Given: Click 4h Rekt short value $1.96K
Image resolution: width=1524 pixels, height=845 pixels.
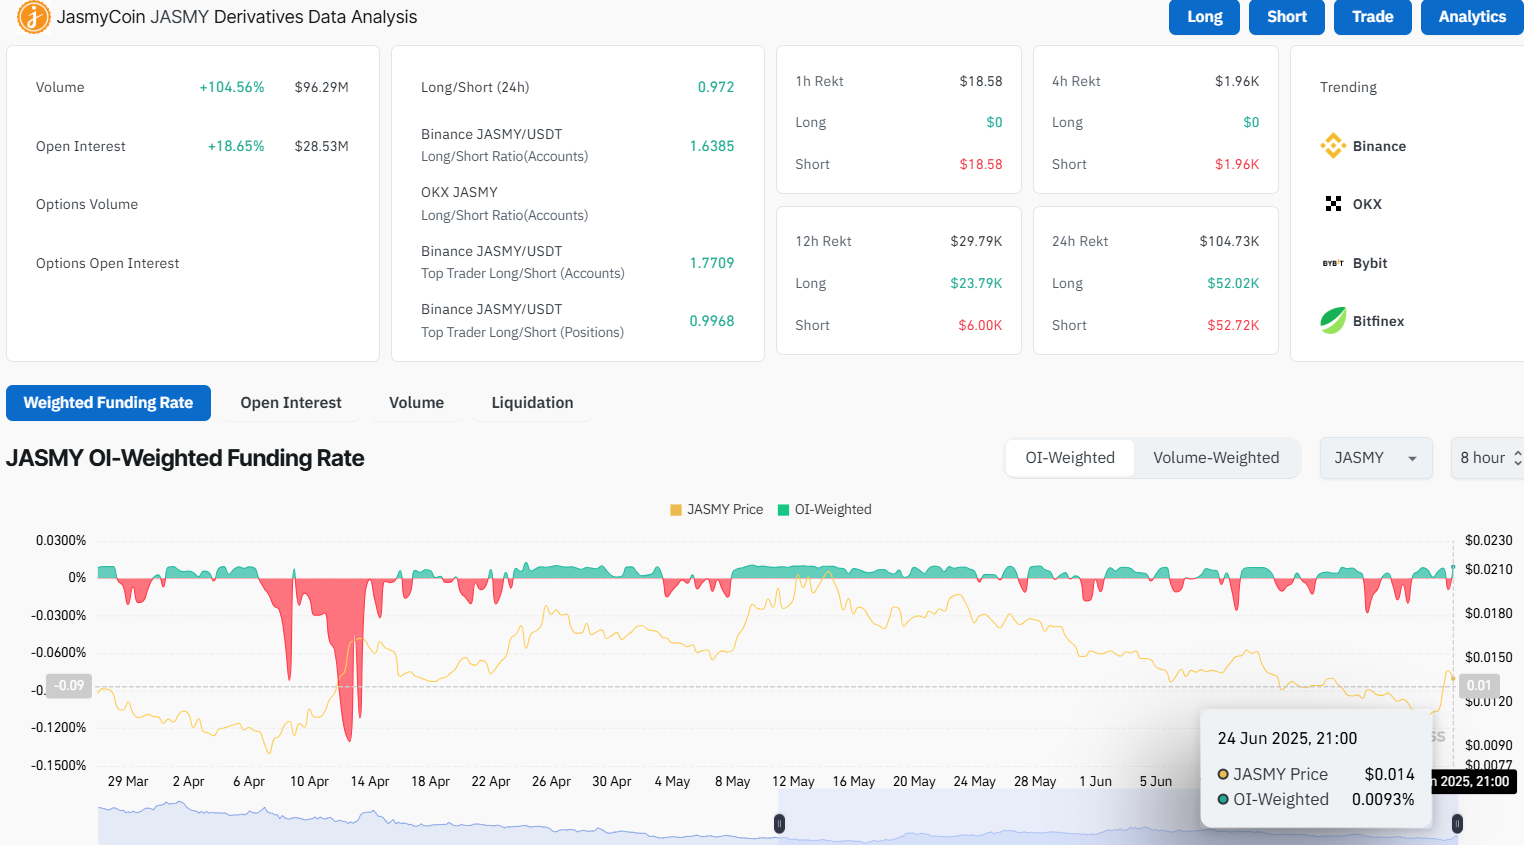Looking at the screenshot, I should (1237, 164).
